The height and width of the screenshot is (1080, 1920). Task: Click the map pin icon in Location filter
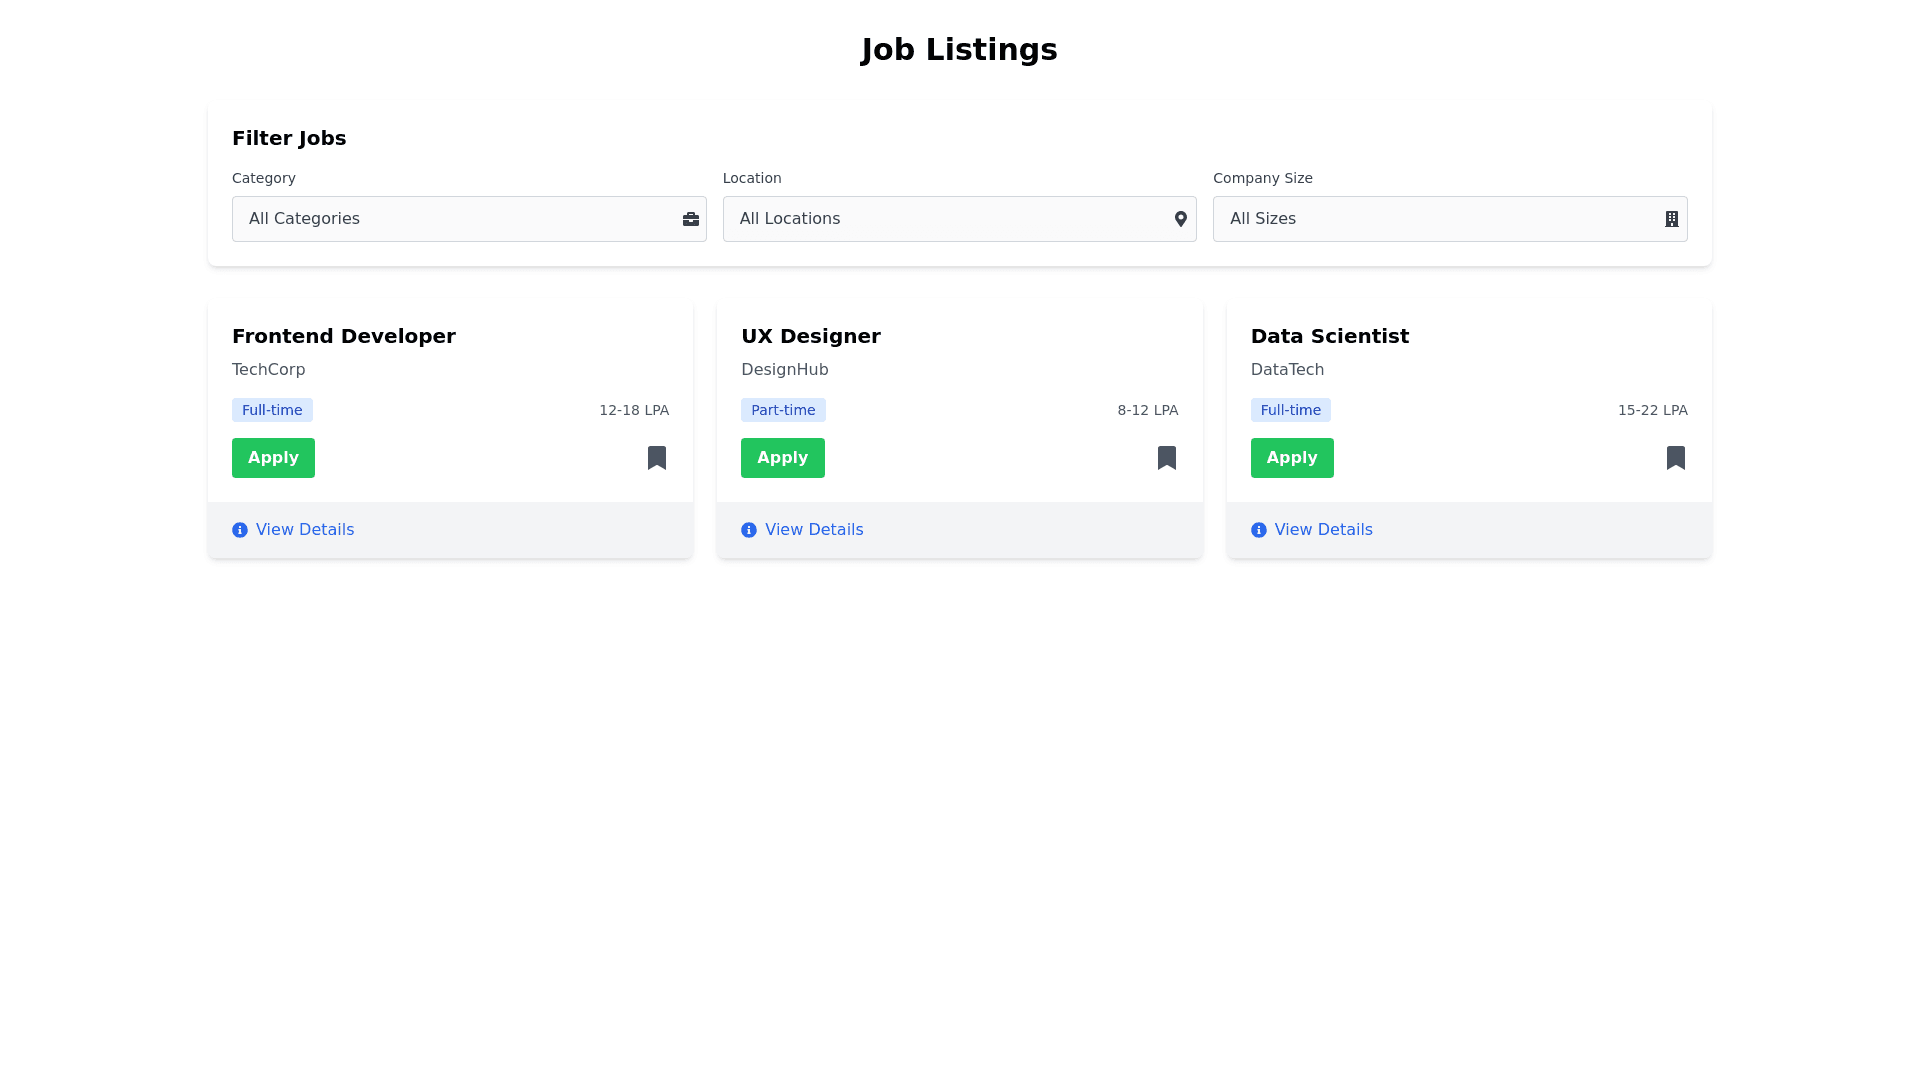pyautogui.click(x=1180, y=219)
